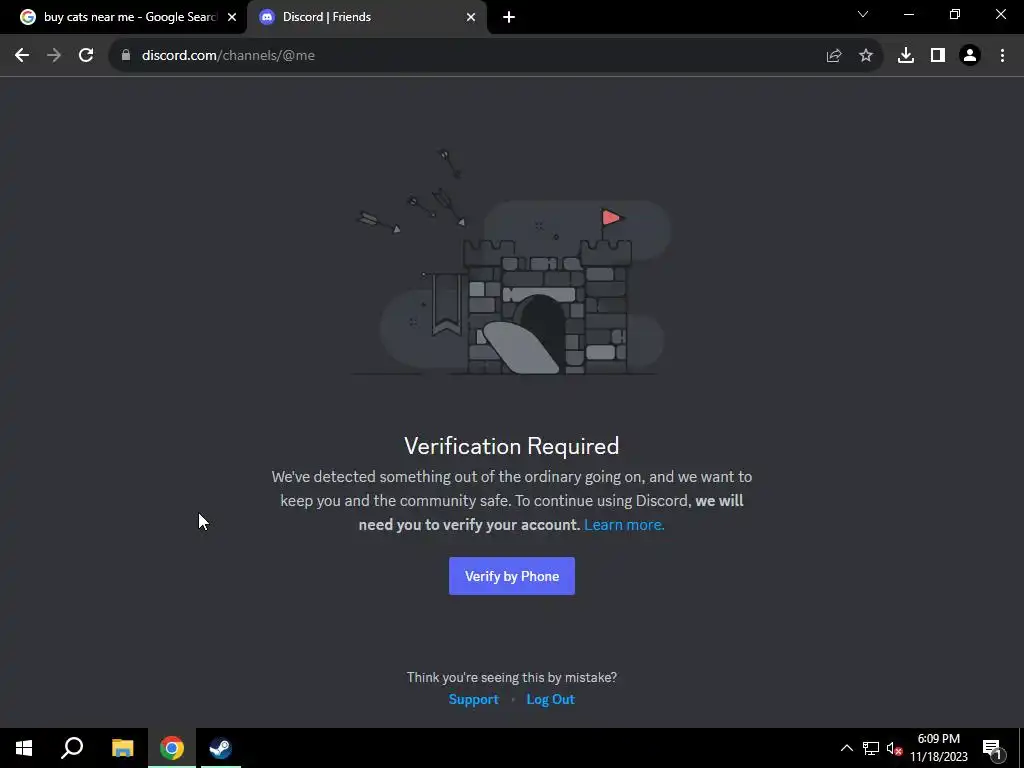
Task: Select the Discord | Friends tab
Action: tap(366, 17)
